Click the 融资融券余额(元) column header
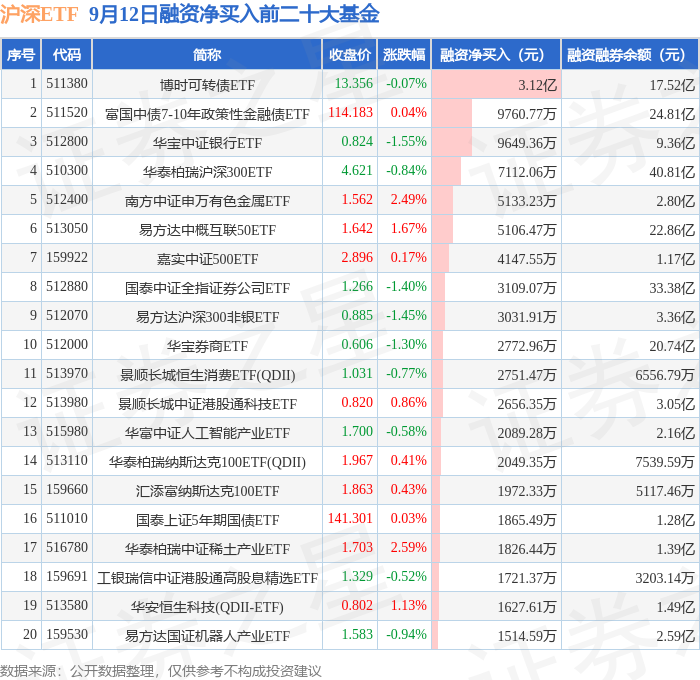 pyautogui.click(x=629, y=55)
